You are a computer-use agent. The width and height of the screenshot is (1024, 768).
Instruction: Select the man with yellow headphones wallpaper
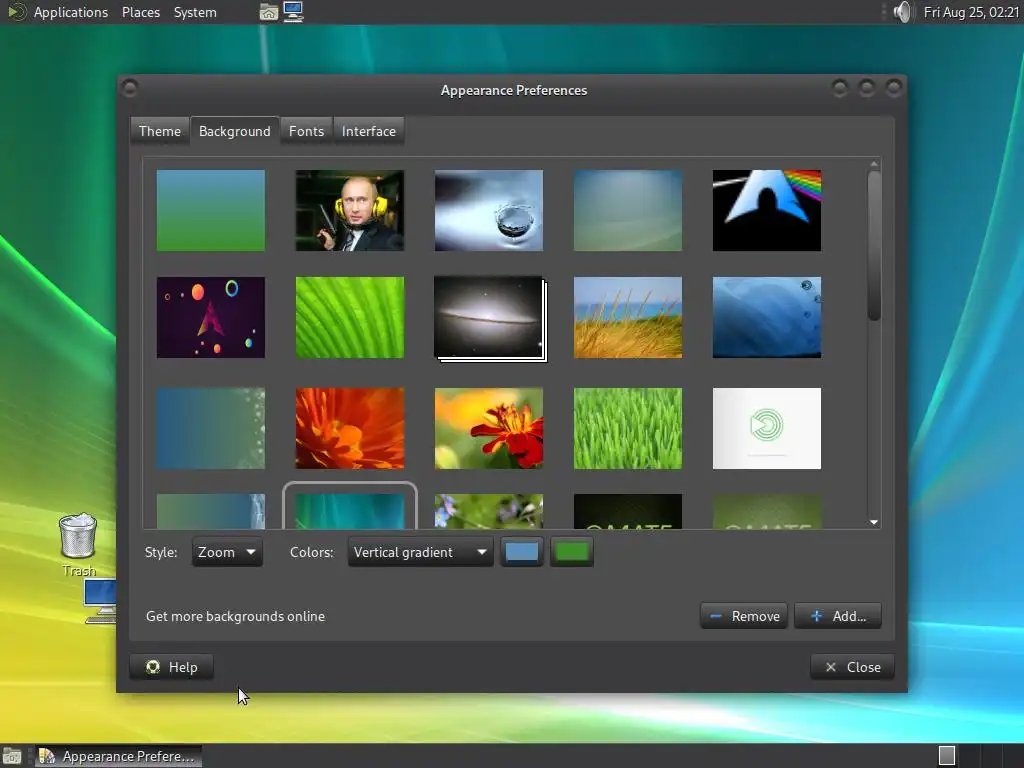pos(350,210)
